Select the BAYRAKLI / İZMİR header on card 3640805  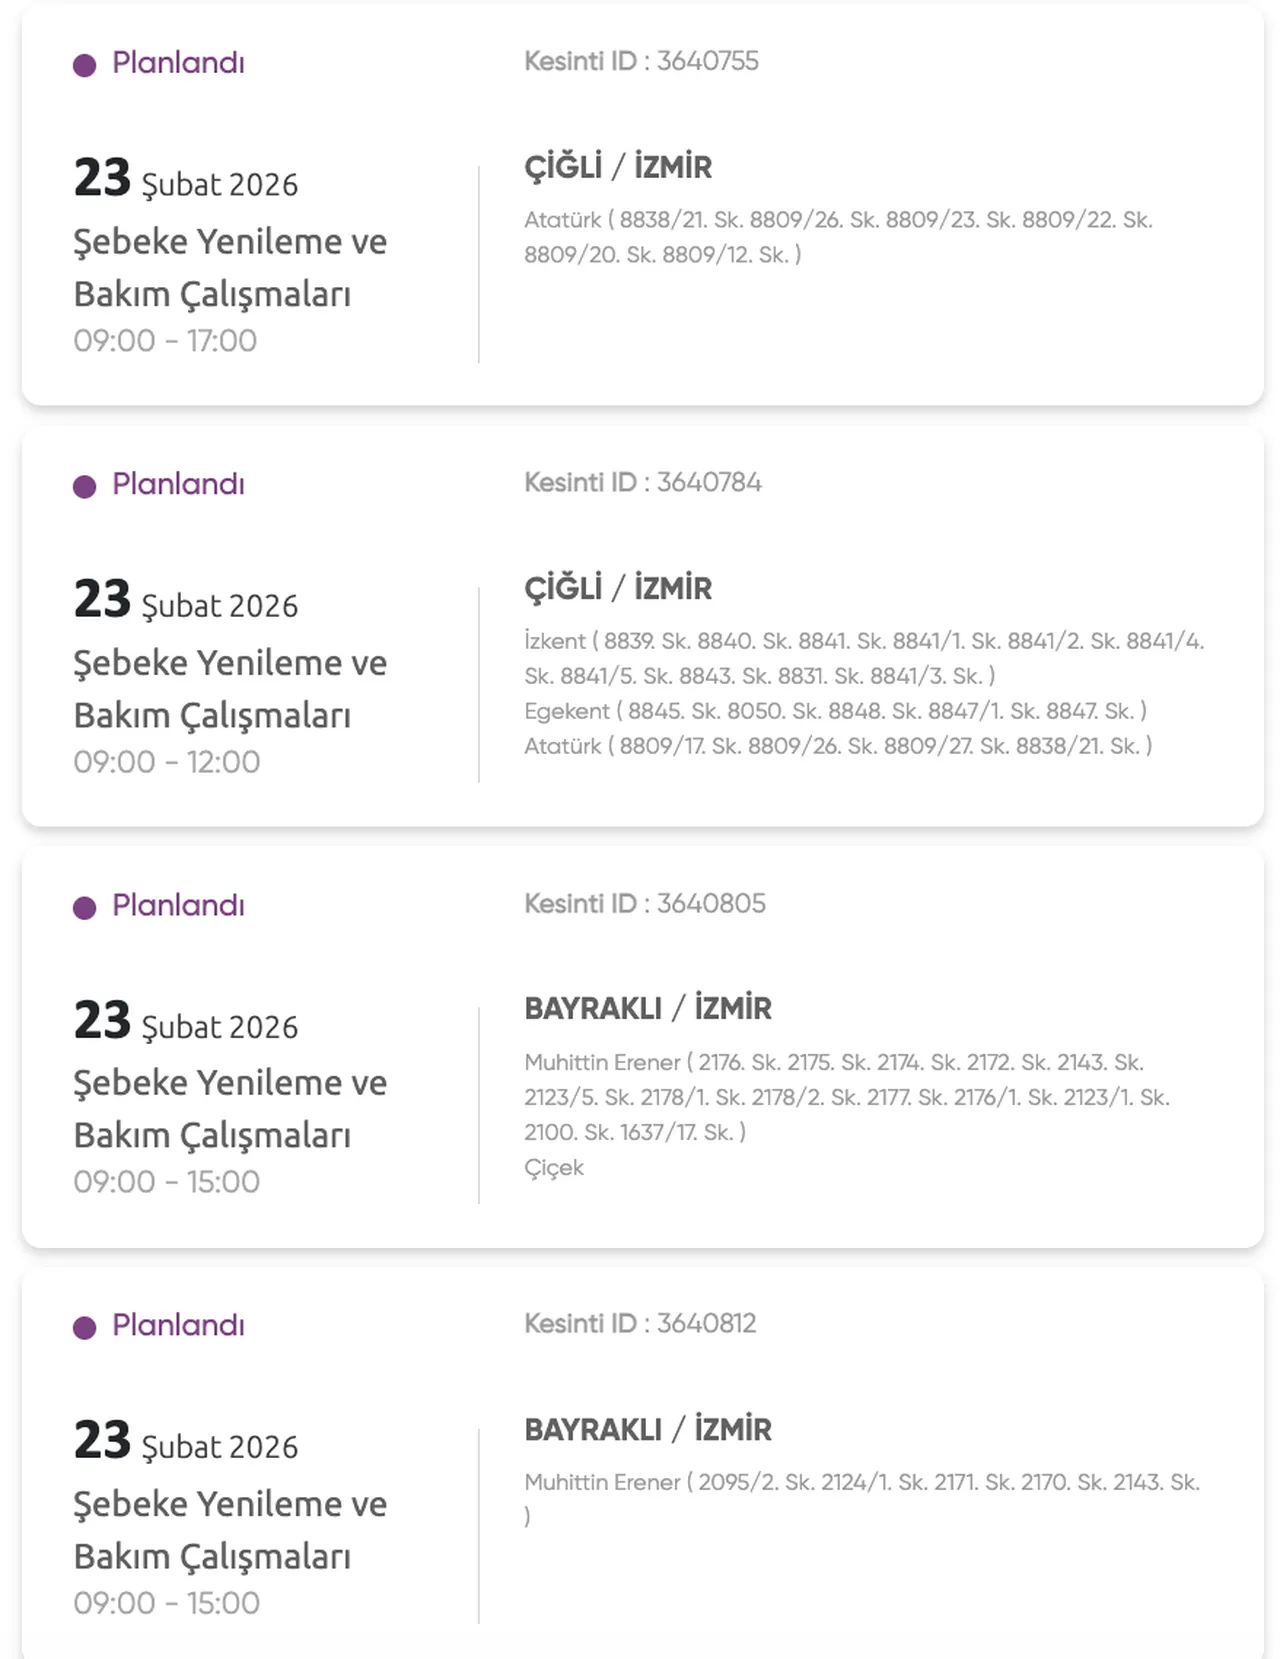coord(648,1008)
